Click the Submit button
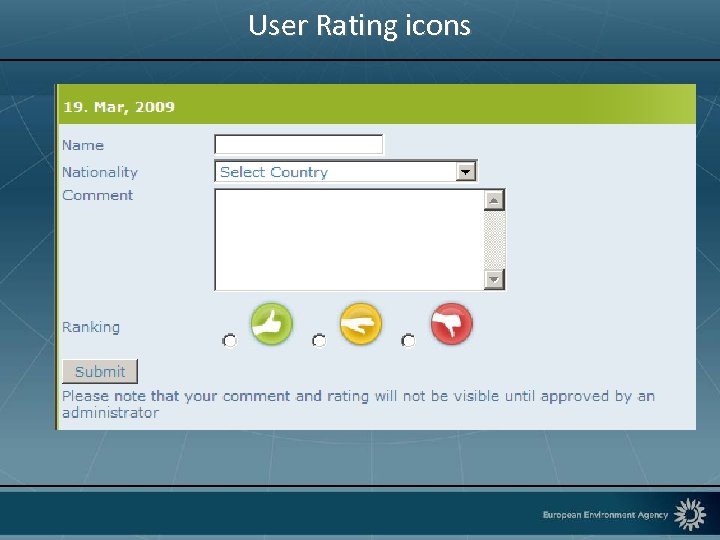Viewport: 720px width, 540px height. [100, 371]
